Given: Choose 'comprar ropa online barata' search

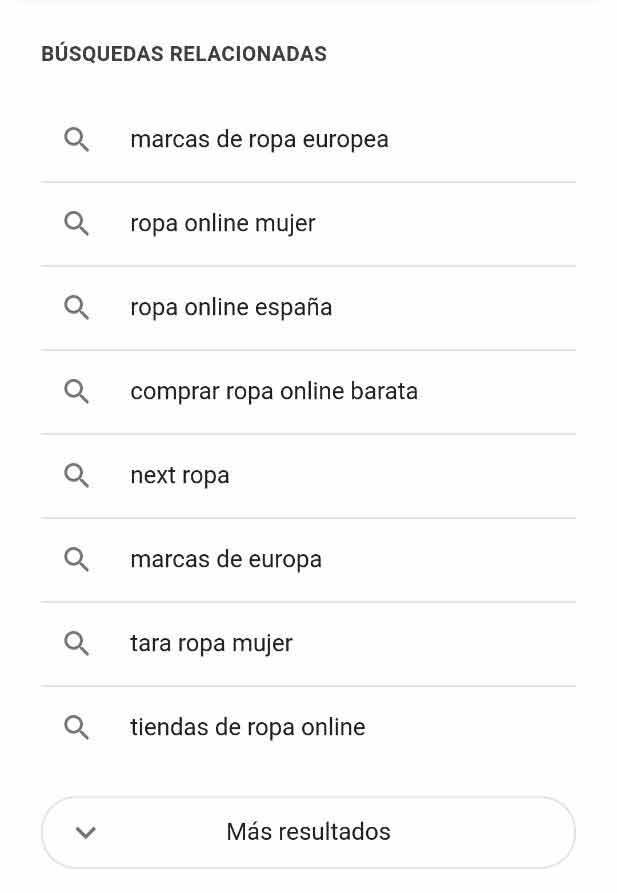Looking at the screenshot, I should point(274,392).
